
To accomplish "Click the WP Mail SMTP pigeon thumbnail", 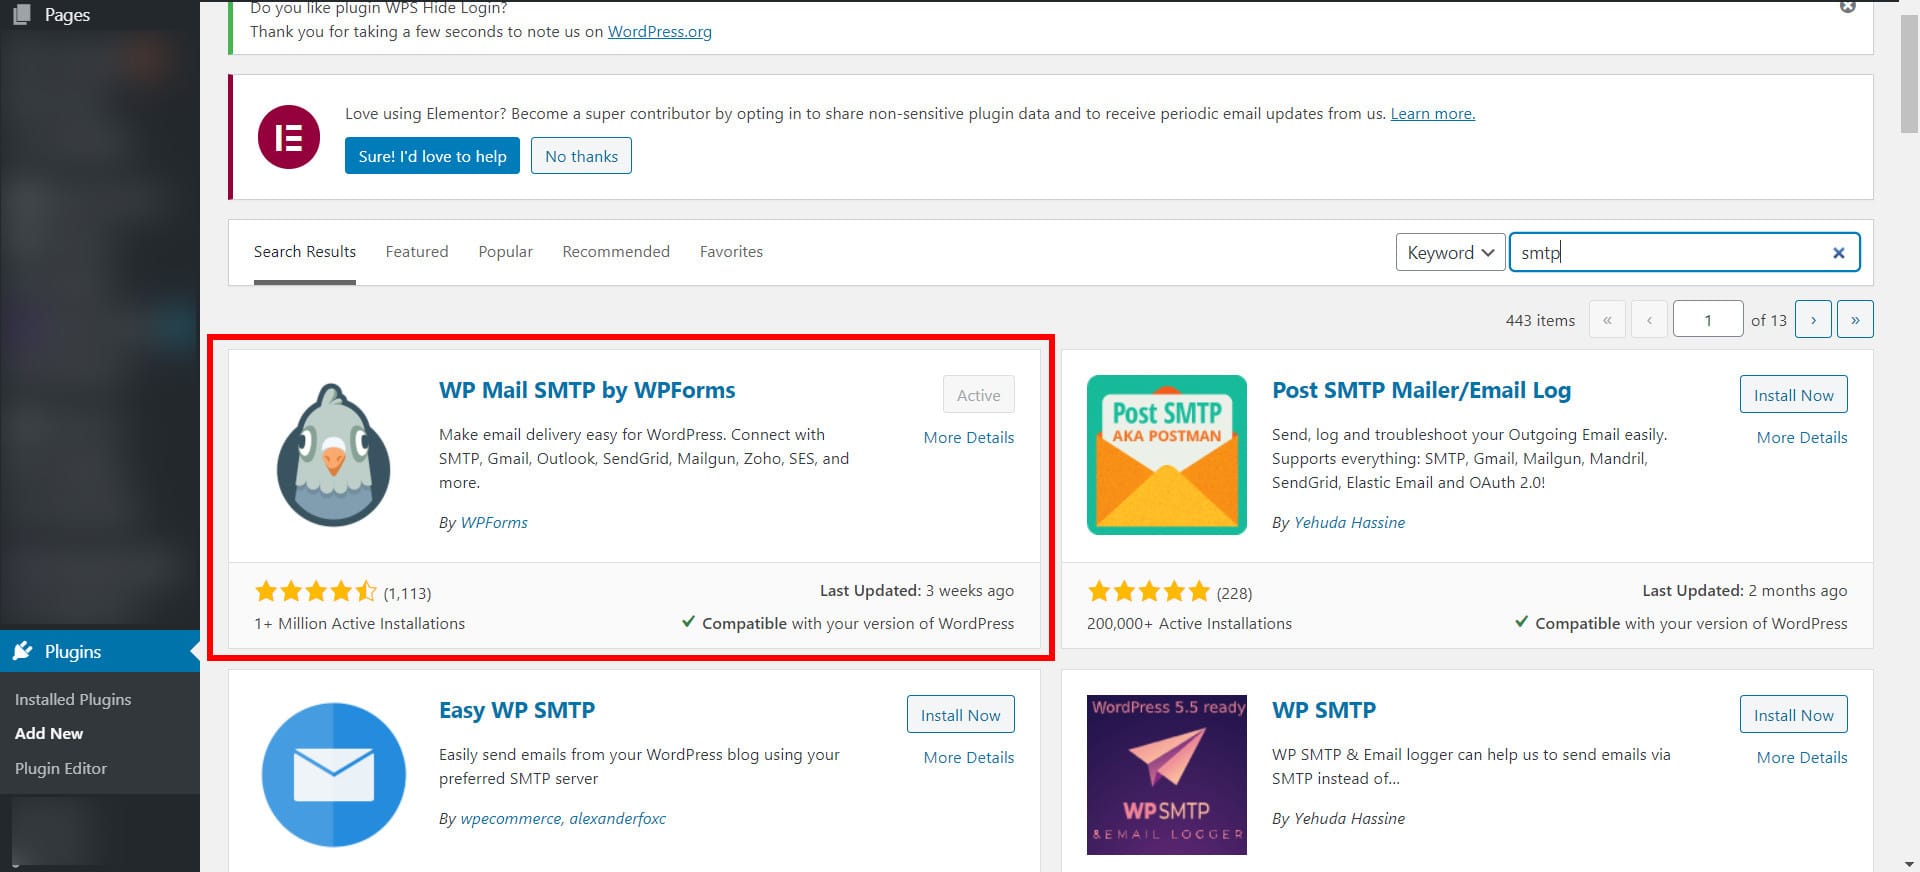I will [333, 455].
